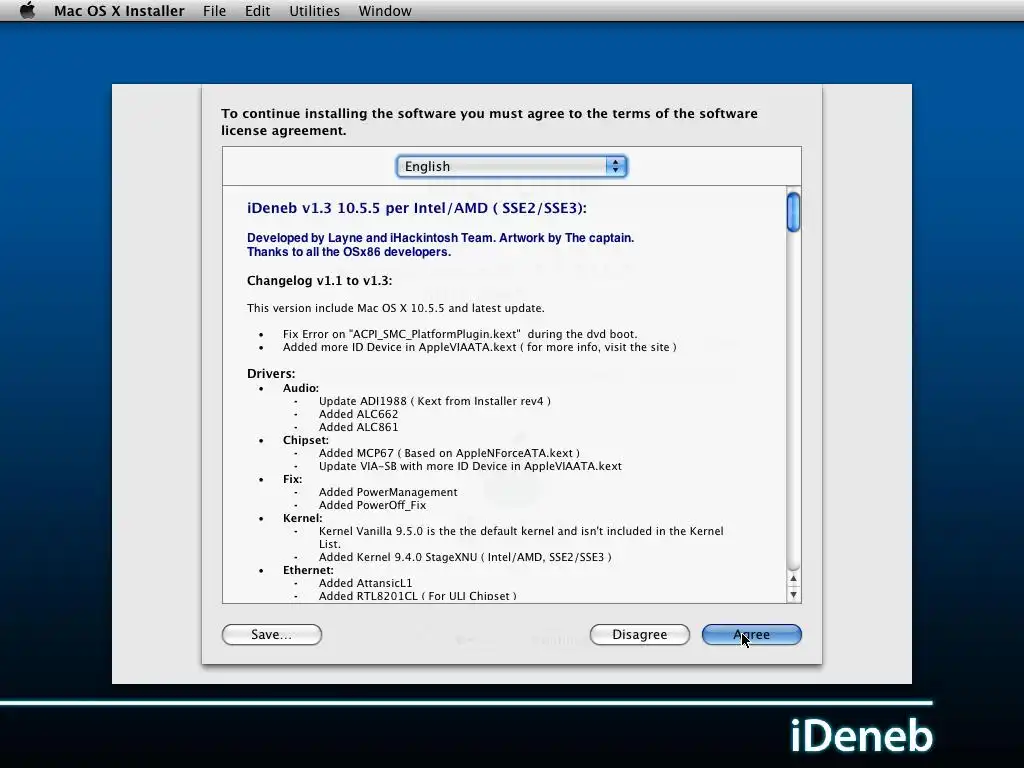Viewport: 1024px width, 768px height.
Task: Click the "Added AttansicL1" entry
Action: coord(366,583)
